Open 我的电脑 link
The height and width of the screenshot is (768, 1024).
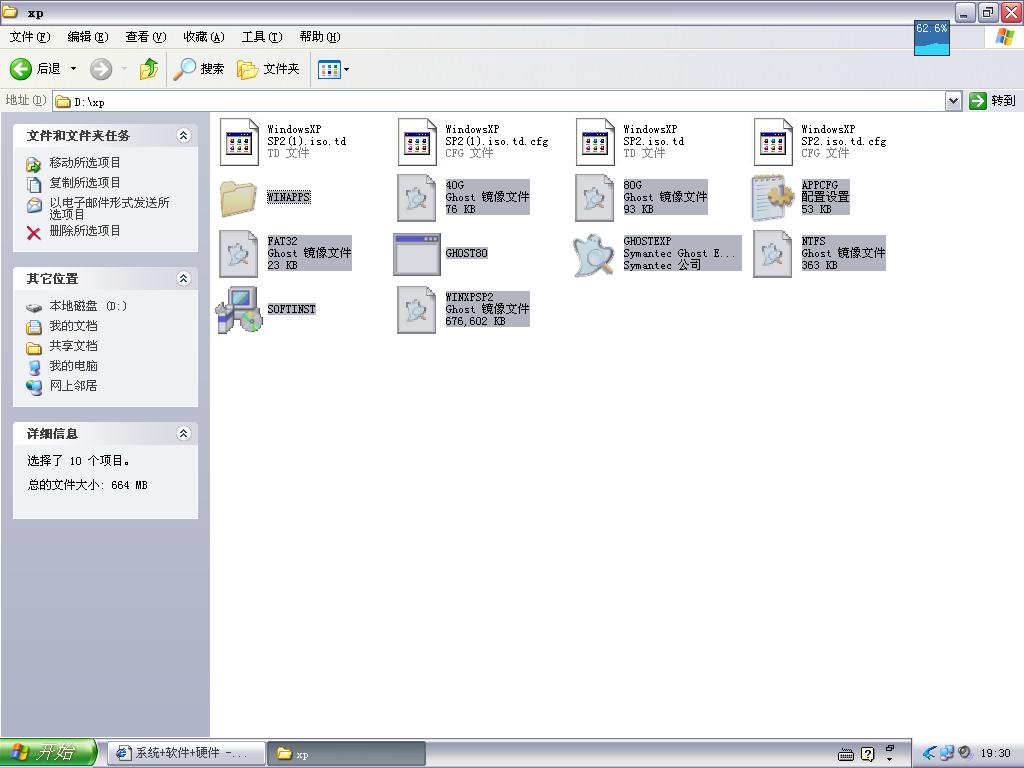pos(73,366)
